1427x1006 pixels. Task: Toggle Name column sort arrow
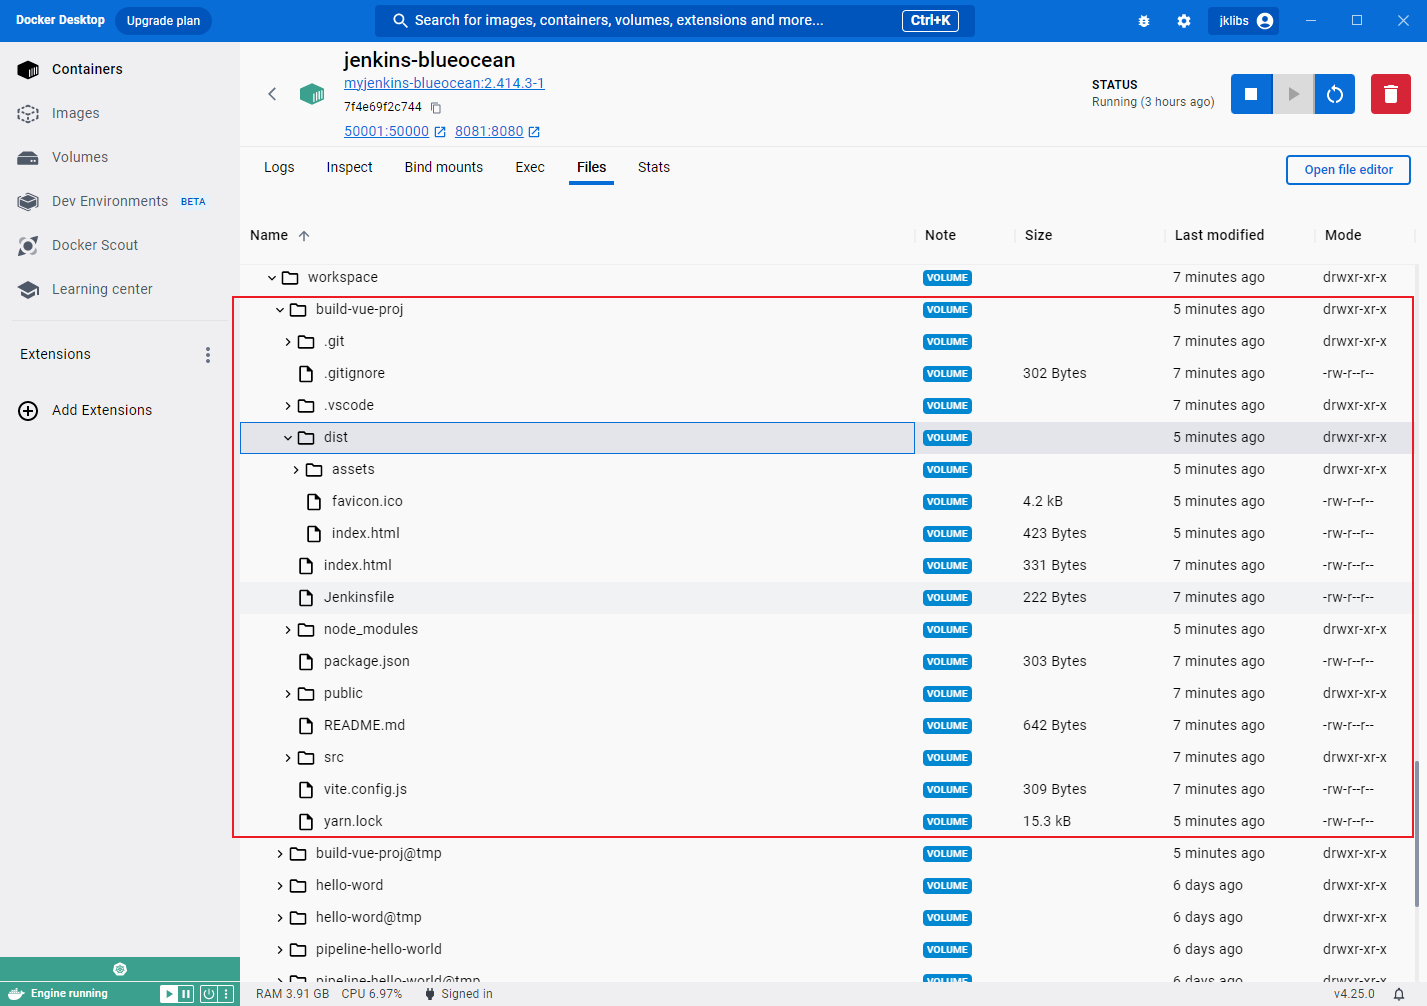pyautogui.click(x=304, y=236)
